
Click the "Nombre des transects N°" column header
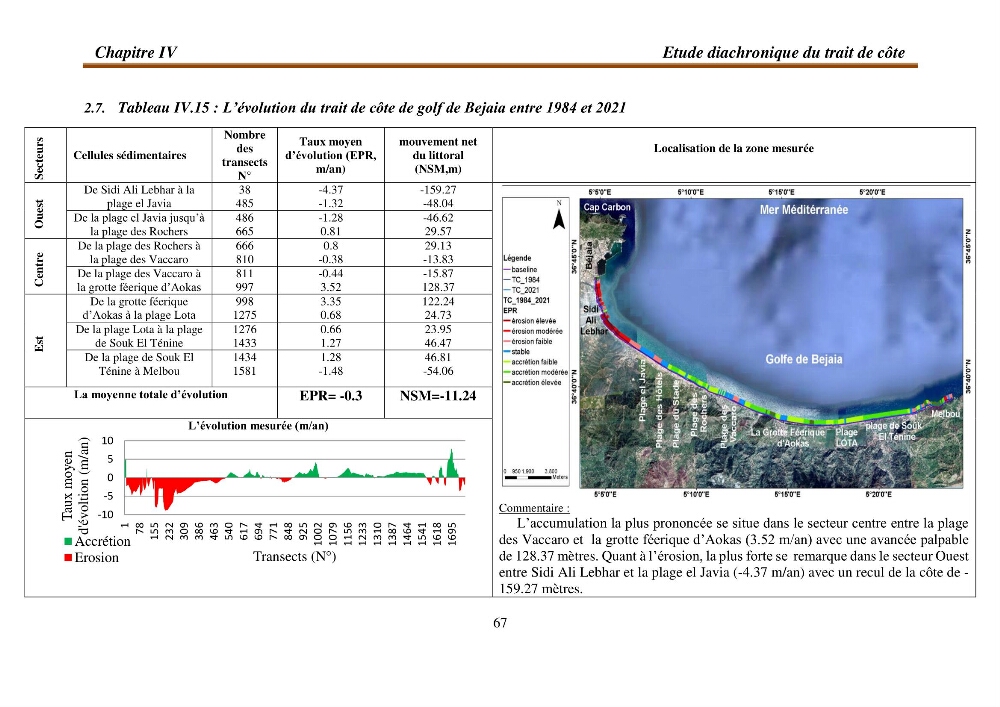pyautogui.click(x=244, y=155)
